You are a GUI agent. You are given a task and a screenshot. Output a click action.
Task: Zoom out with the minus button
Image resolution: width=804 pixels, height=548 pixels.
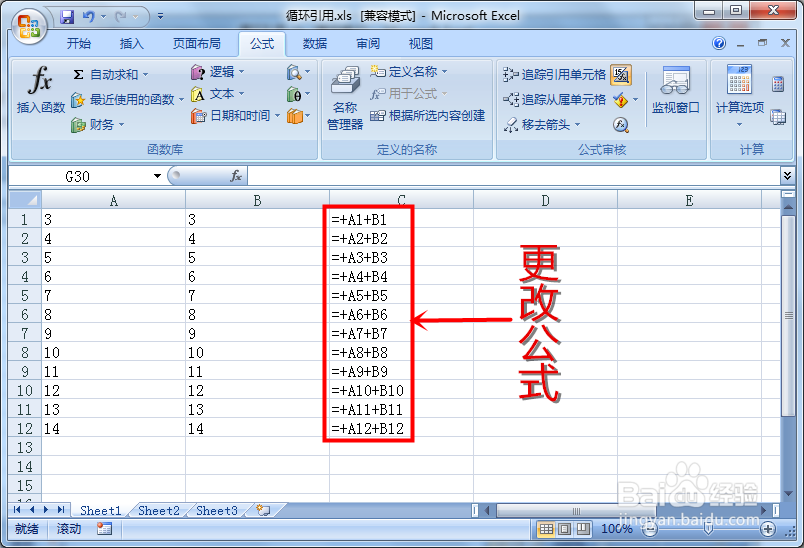point(650,529)
